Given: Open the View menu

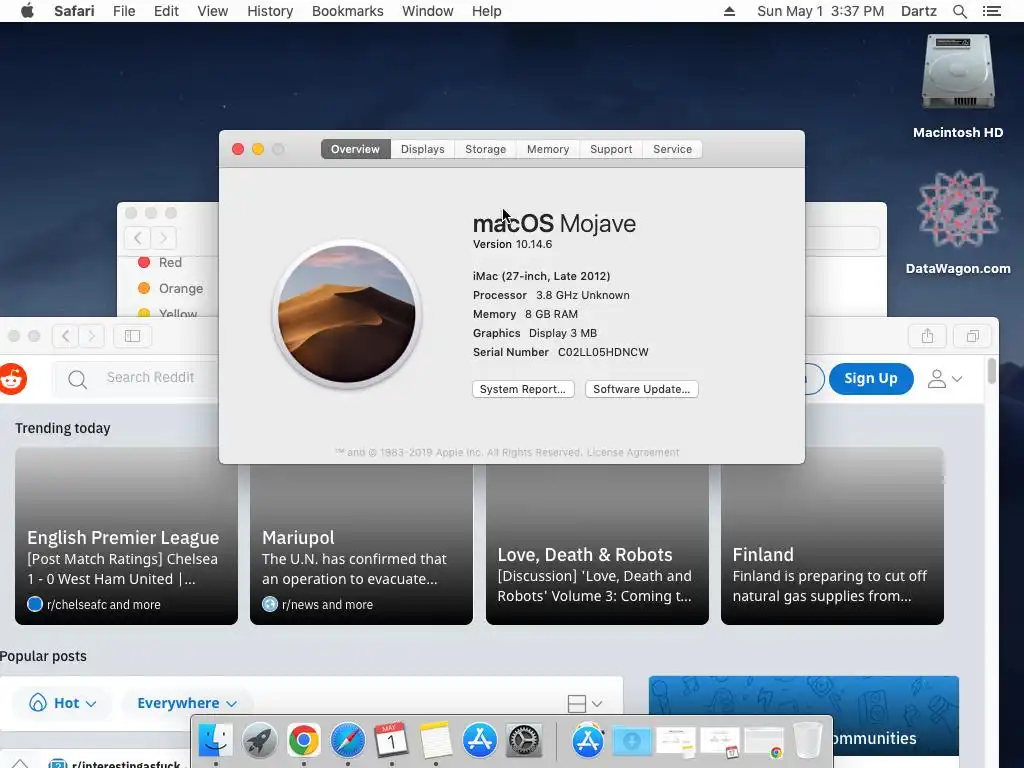Looking at the screenshot, I should click(213, 11).
